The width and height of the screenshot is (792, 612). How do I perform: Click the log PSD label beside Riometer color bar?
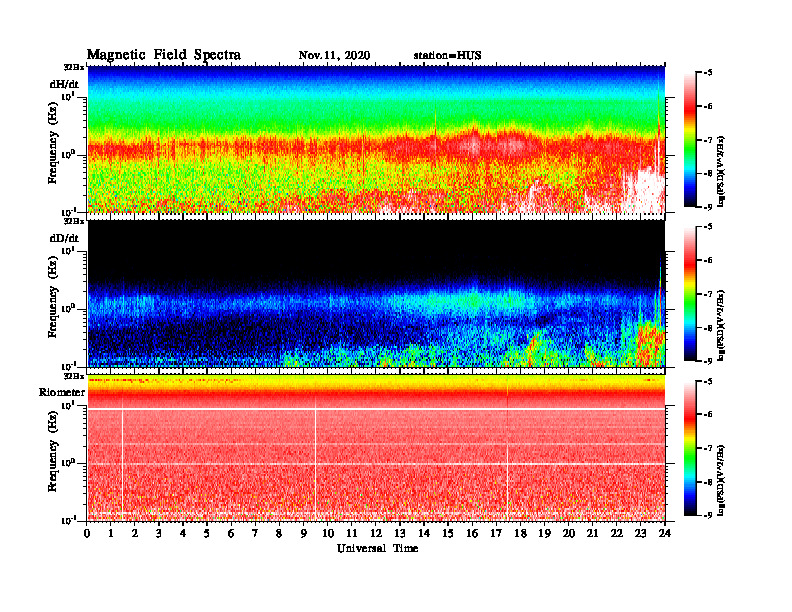[x=721, y=479]
